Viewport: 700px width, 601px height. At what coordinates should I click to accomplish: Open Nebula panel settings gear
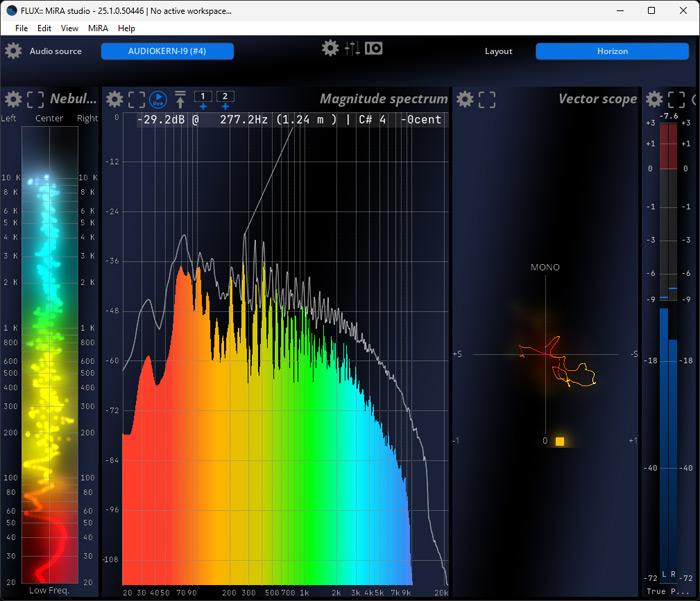(13, 99)
